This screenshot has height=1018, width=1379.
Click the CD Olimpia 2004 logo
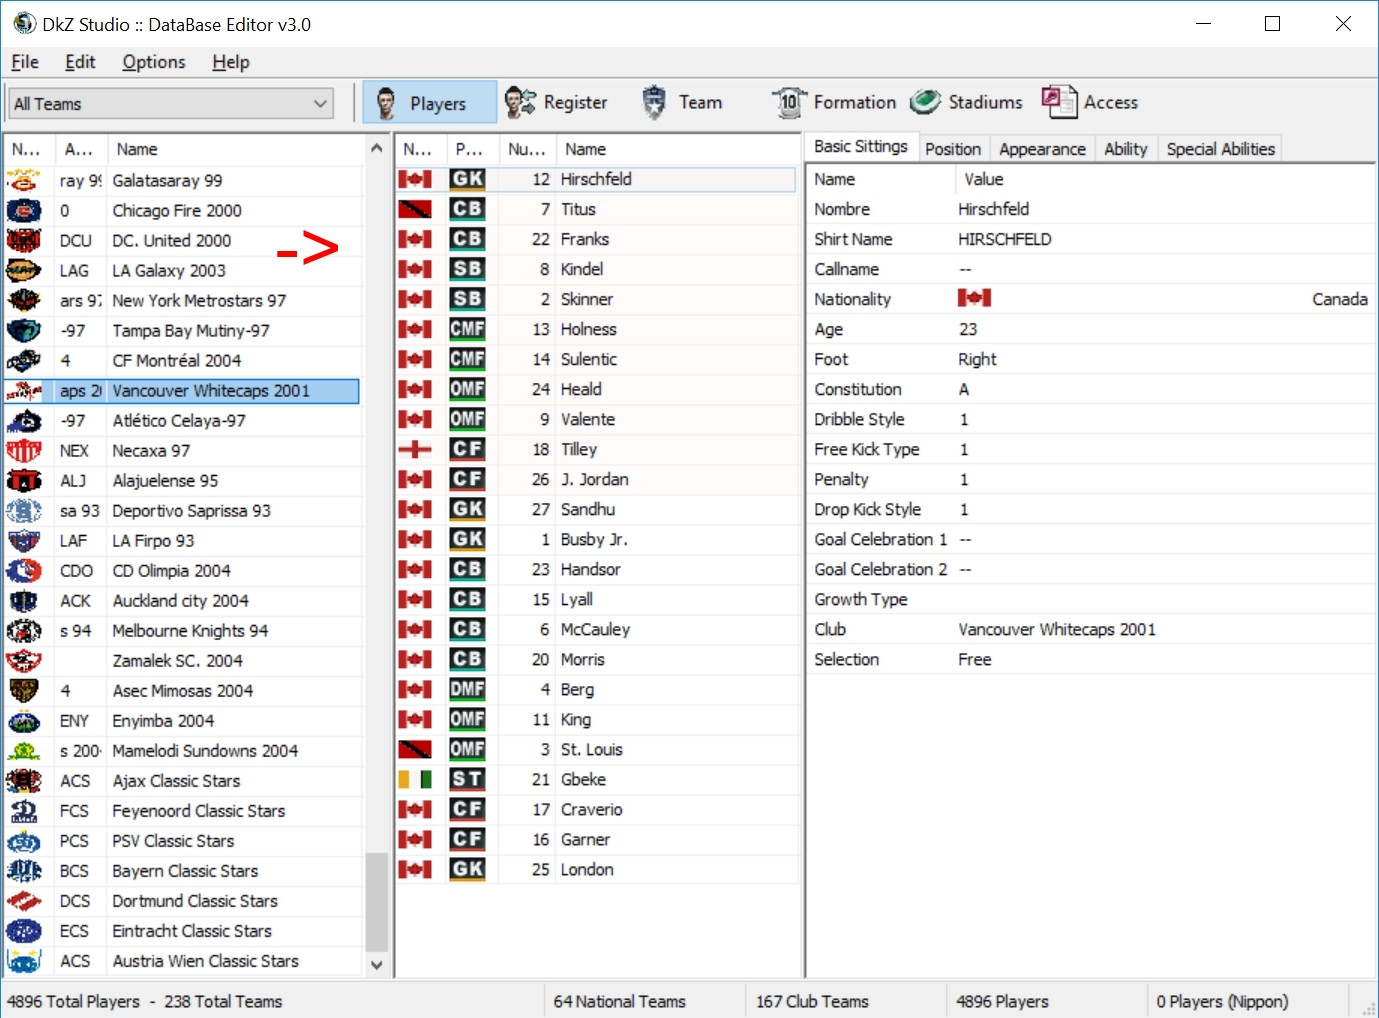tap(24, 570)
